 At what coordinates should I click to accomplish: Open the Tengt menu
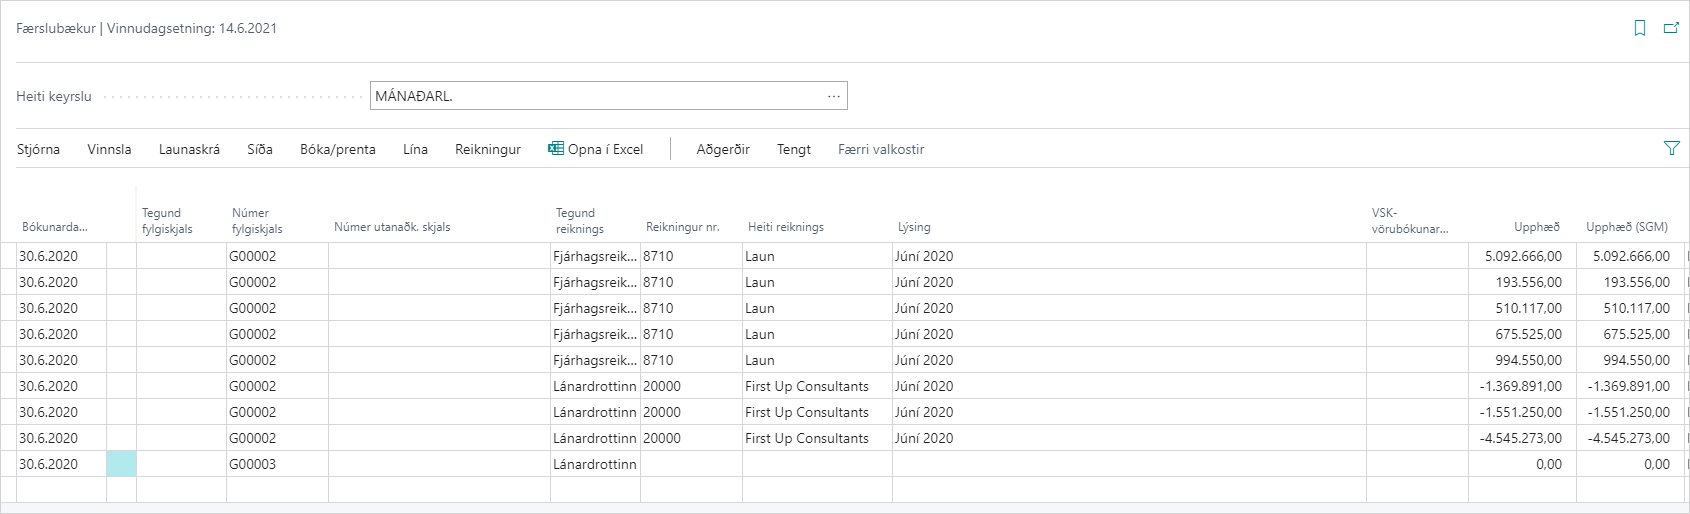(x=794, y=149)
